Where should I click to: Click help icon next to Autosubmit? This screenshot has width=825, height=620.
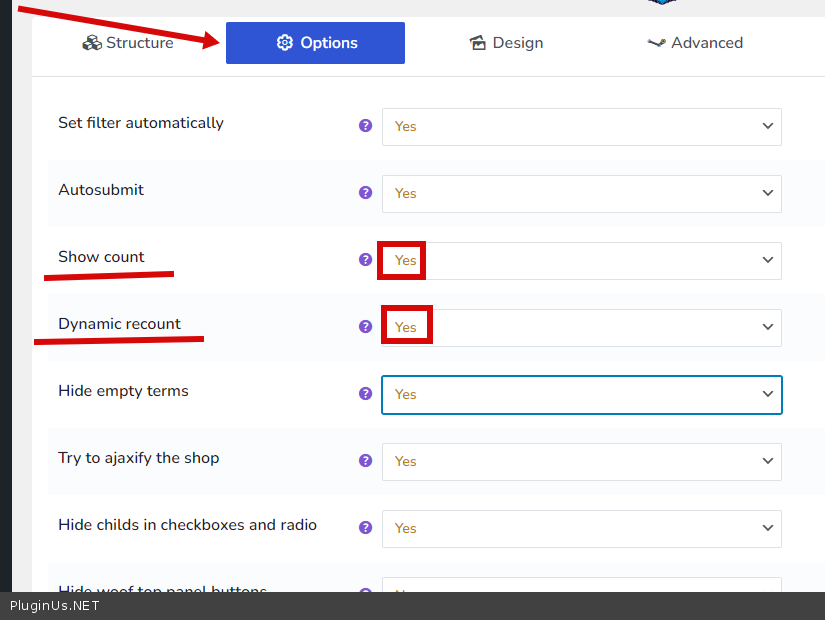[x=365, y=193]
